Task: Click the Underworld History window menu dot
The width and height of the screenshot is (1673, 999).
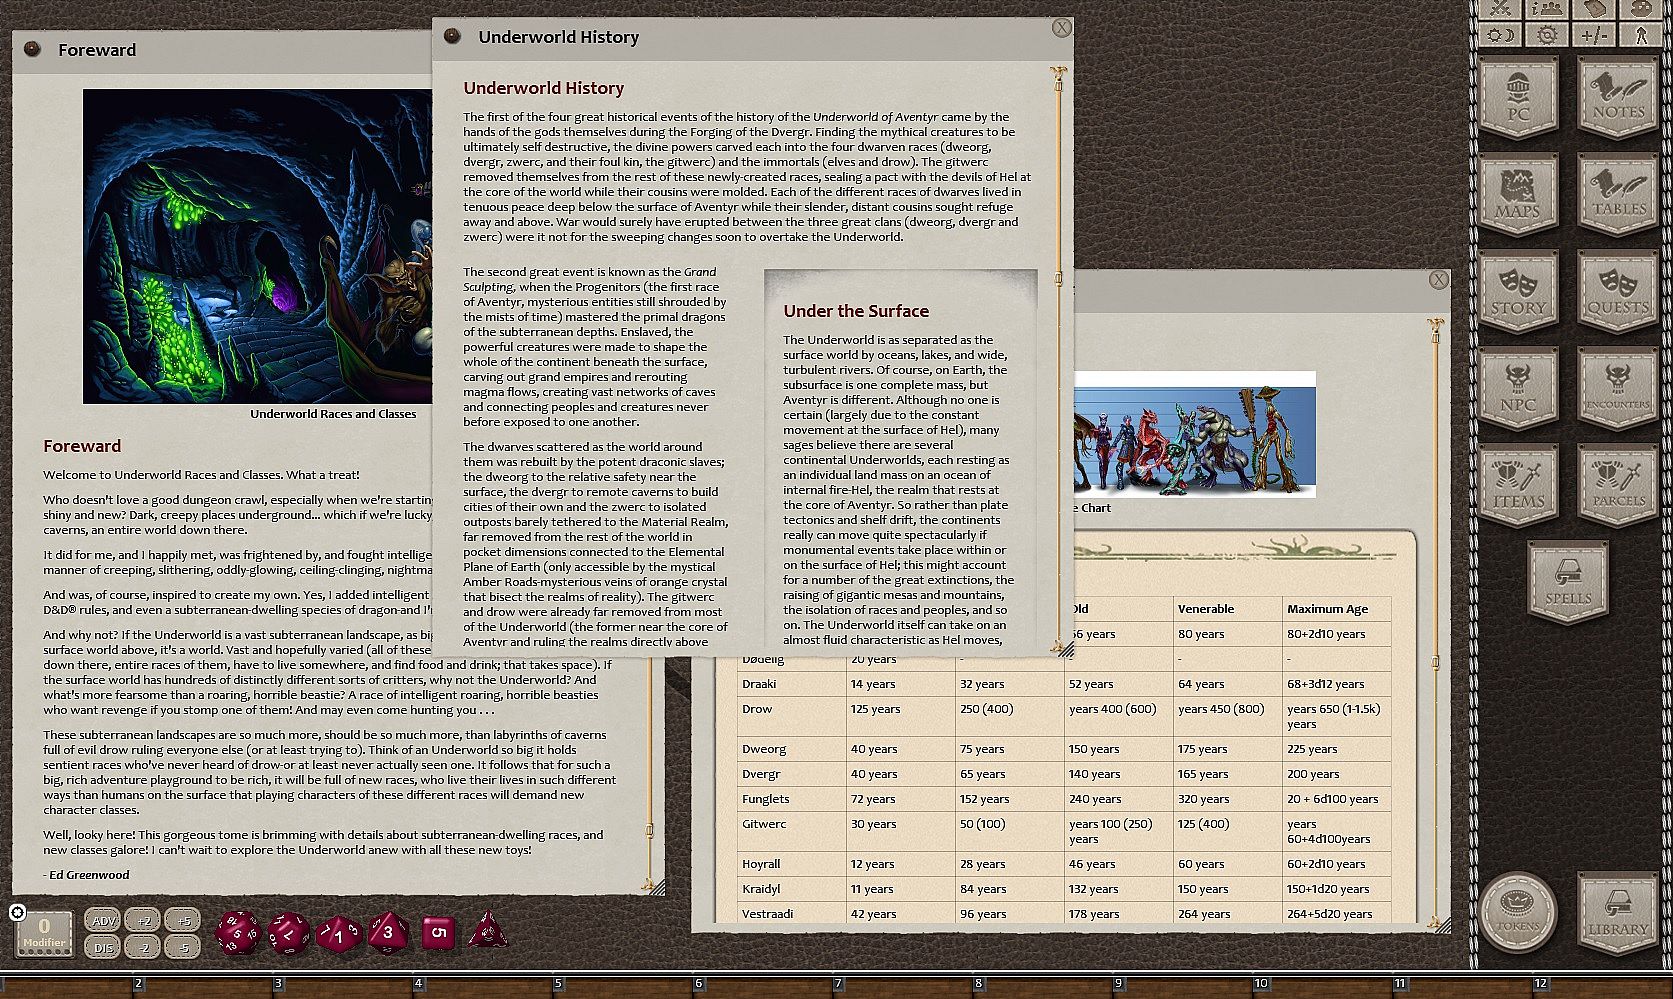Action: (x=452, y=37)
